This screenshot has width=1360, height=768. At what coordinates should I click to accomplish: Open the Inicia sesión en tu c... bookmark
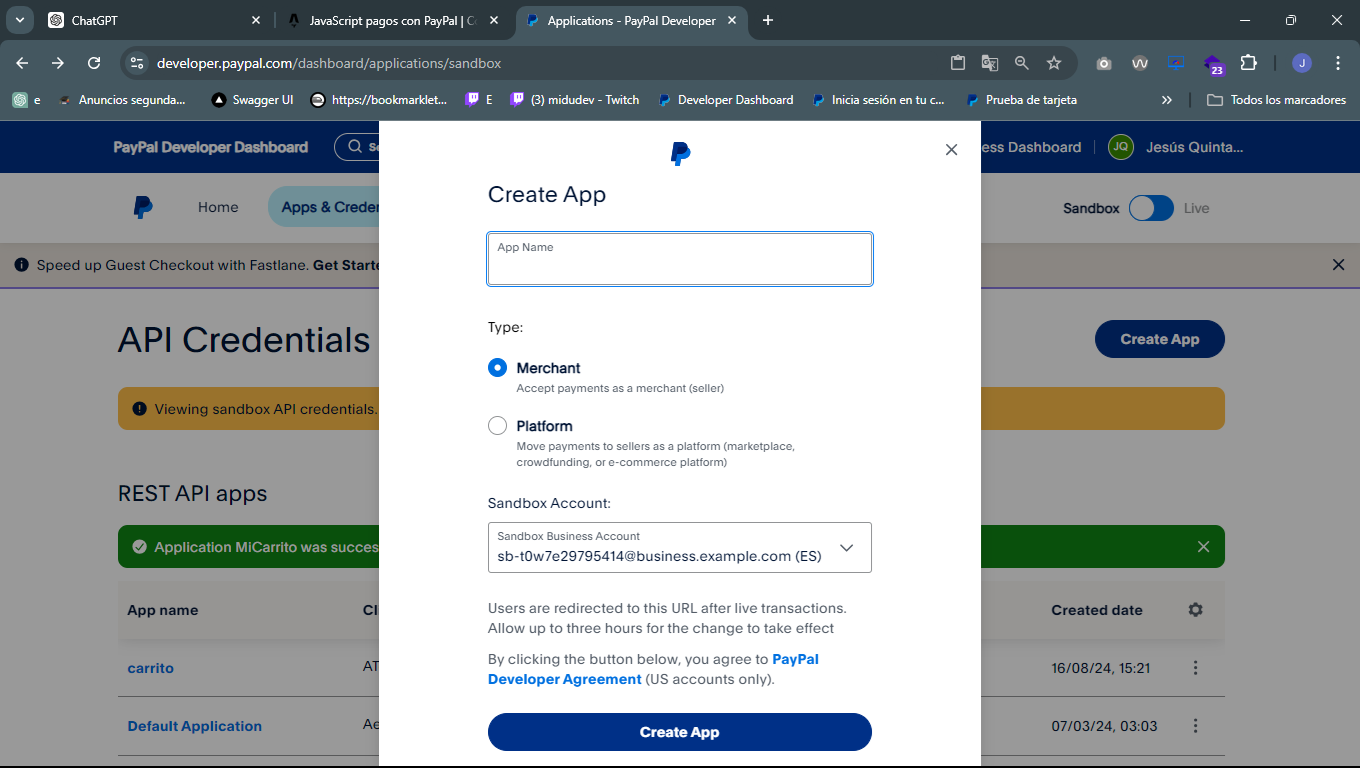[878, 100]
